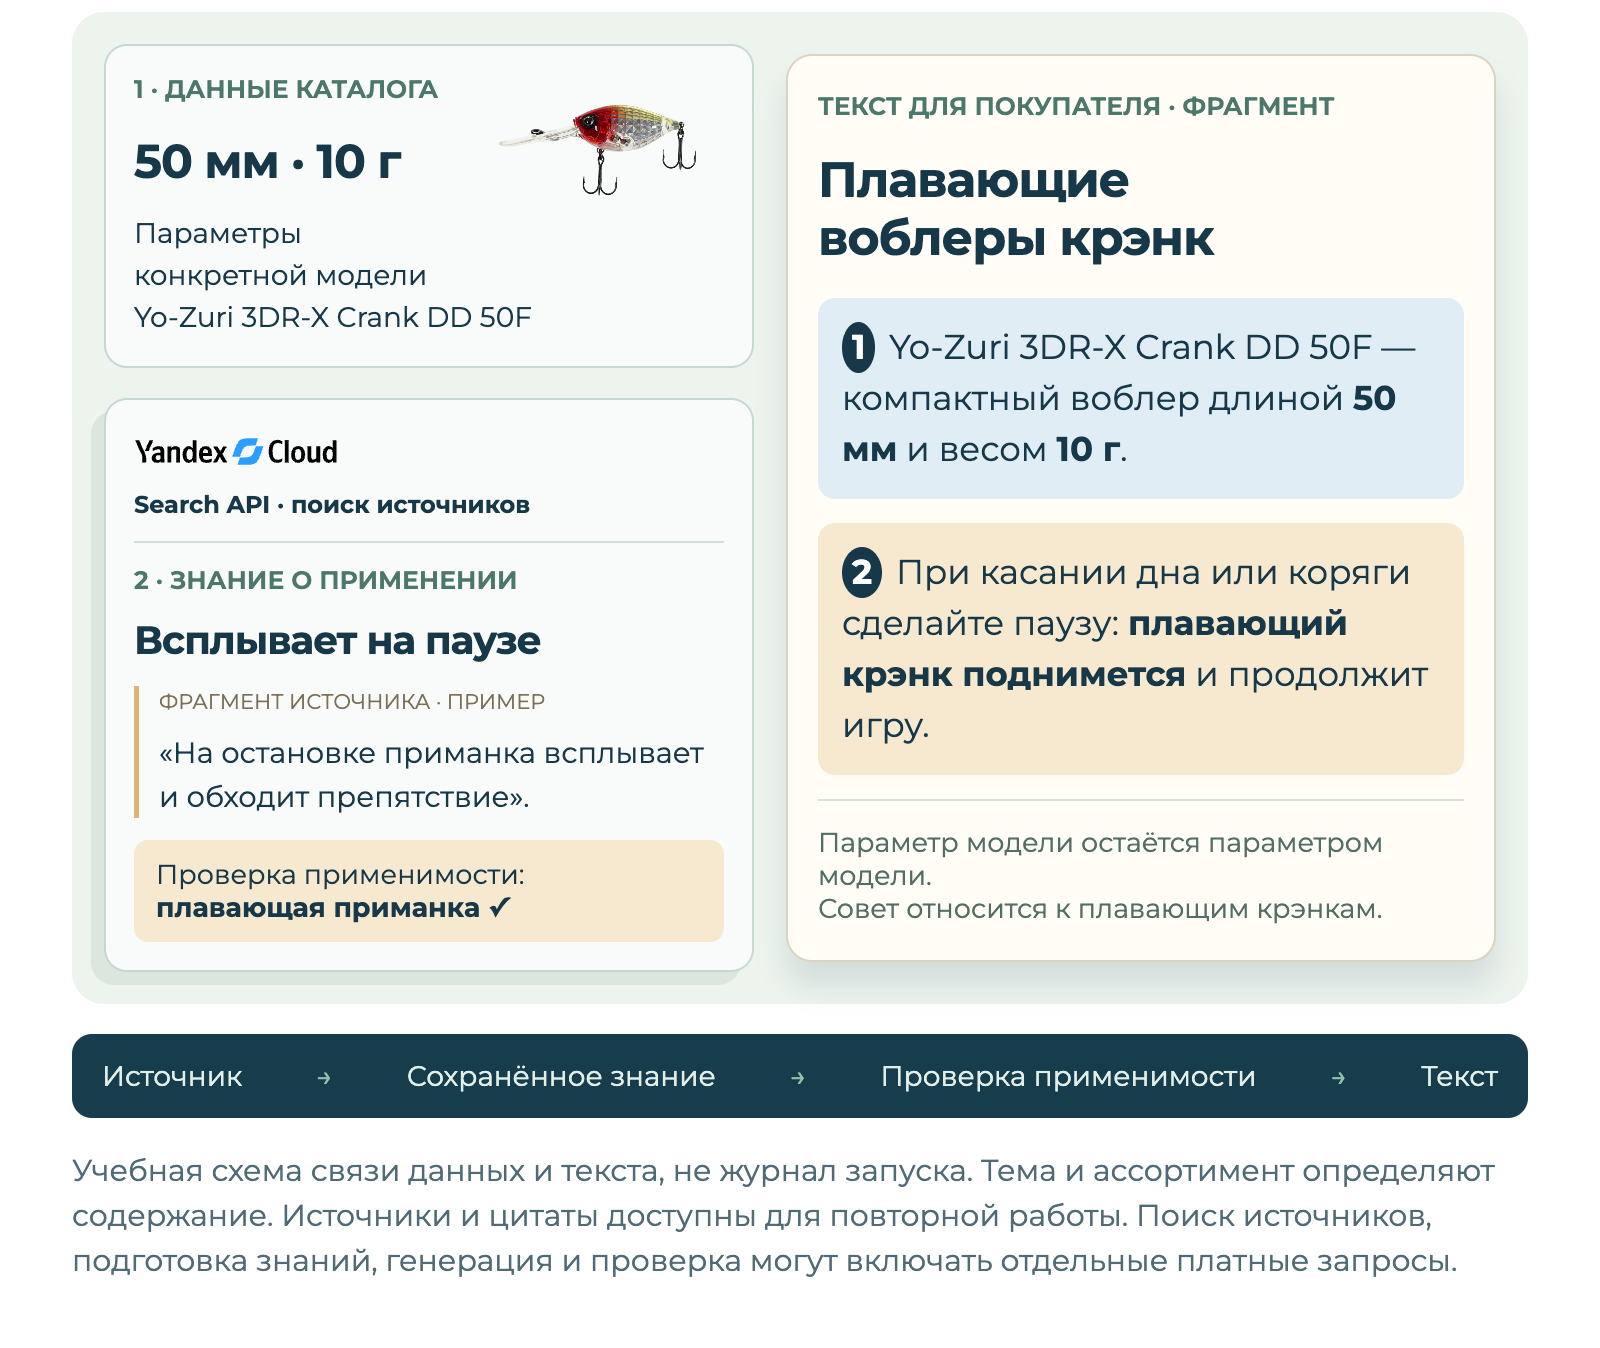1600x1348 pixels.
Task: Click «Search API · поиск источников»
Action: (332, 505)
